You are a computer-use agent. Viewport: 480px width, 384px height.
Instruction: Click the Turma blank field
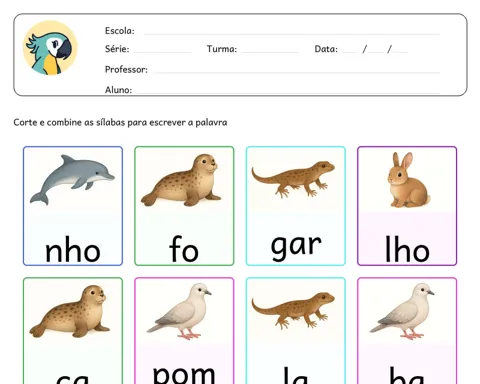(270, 51)
